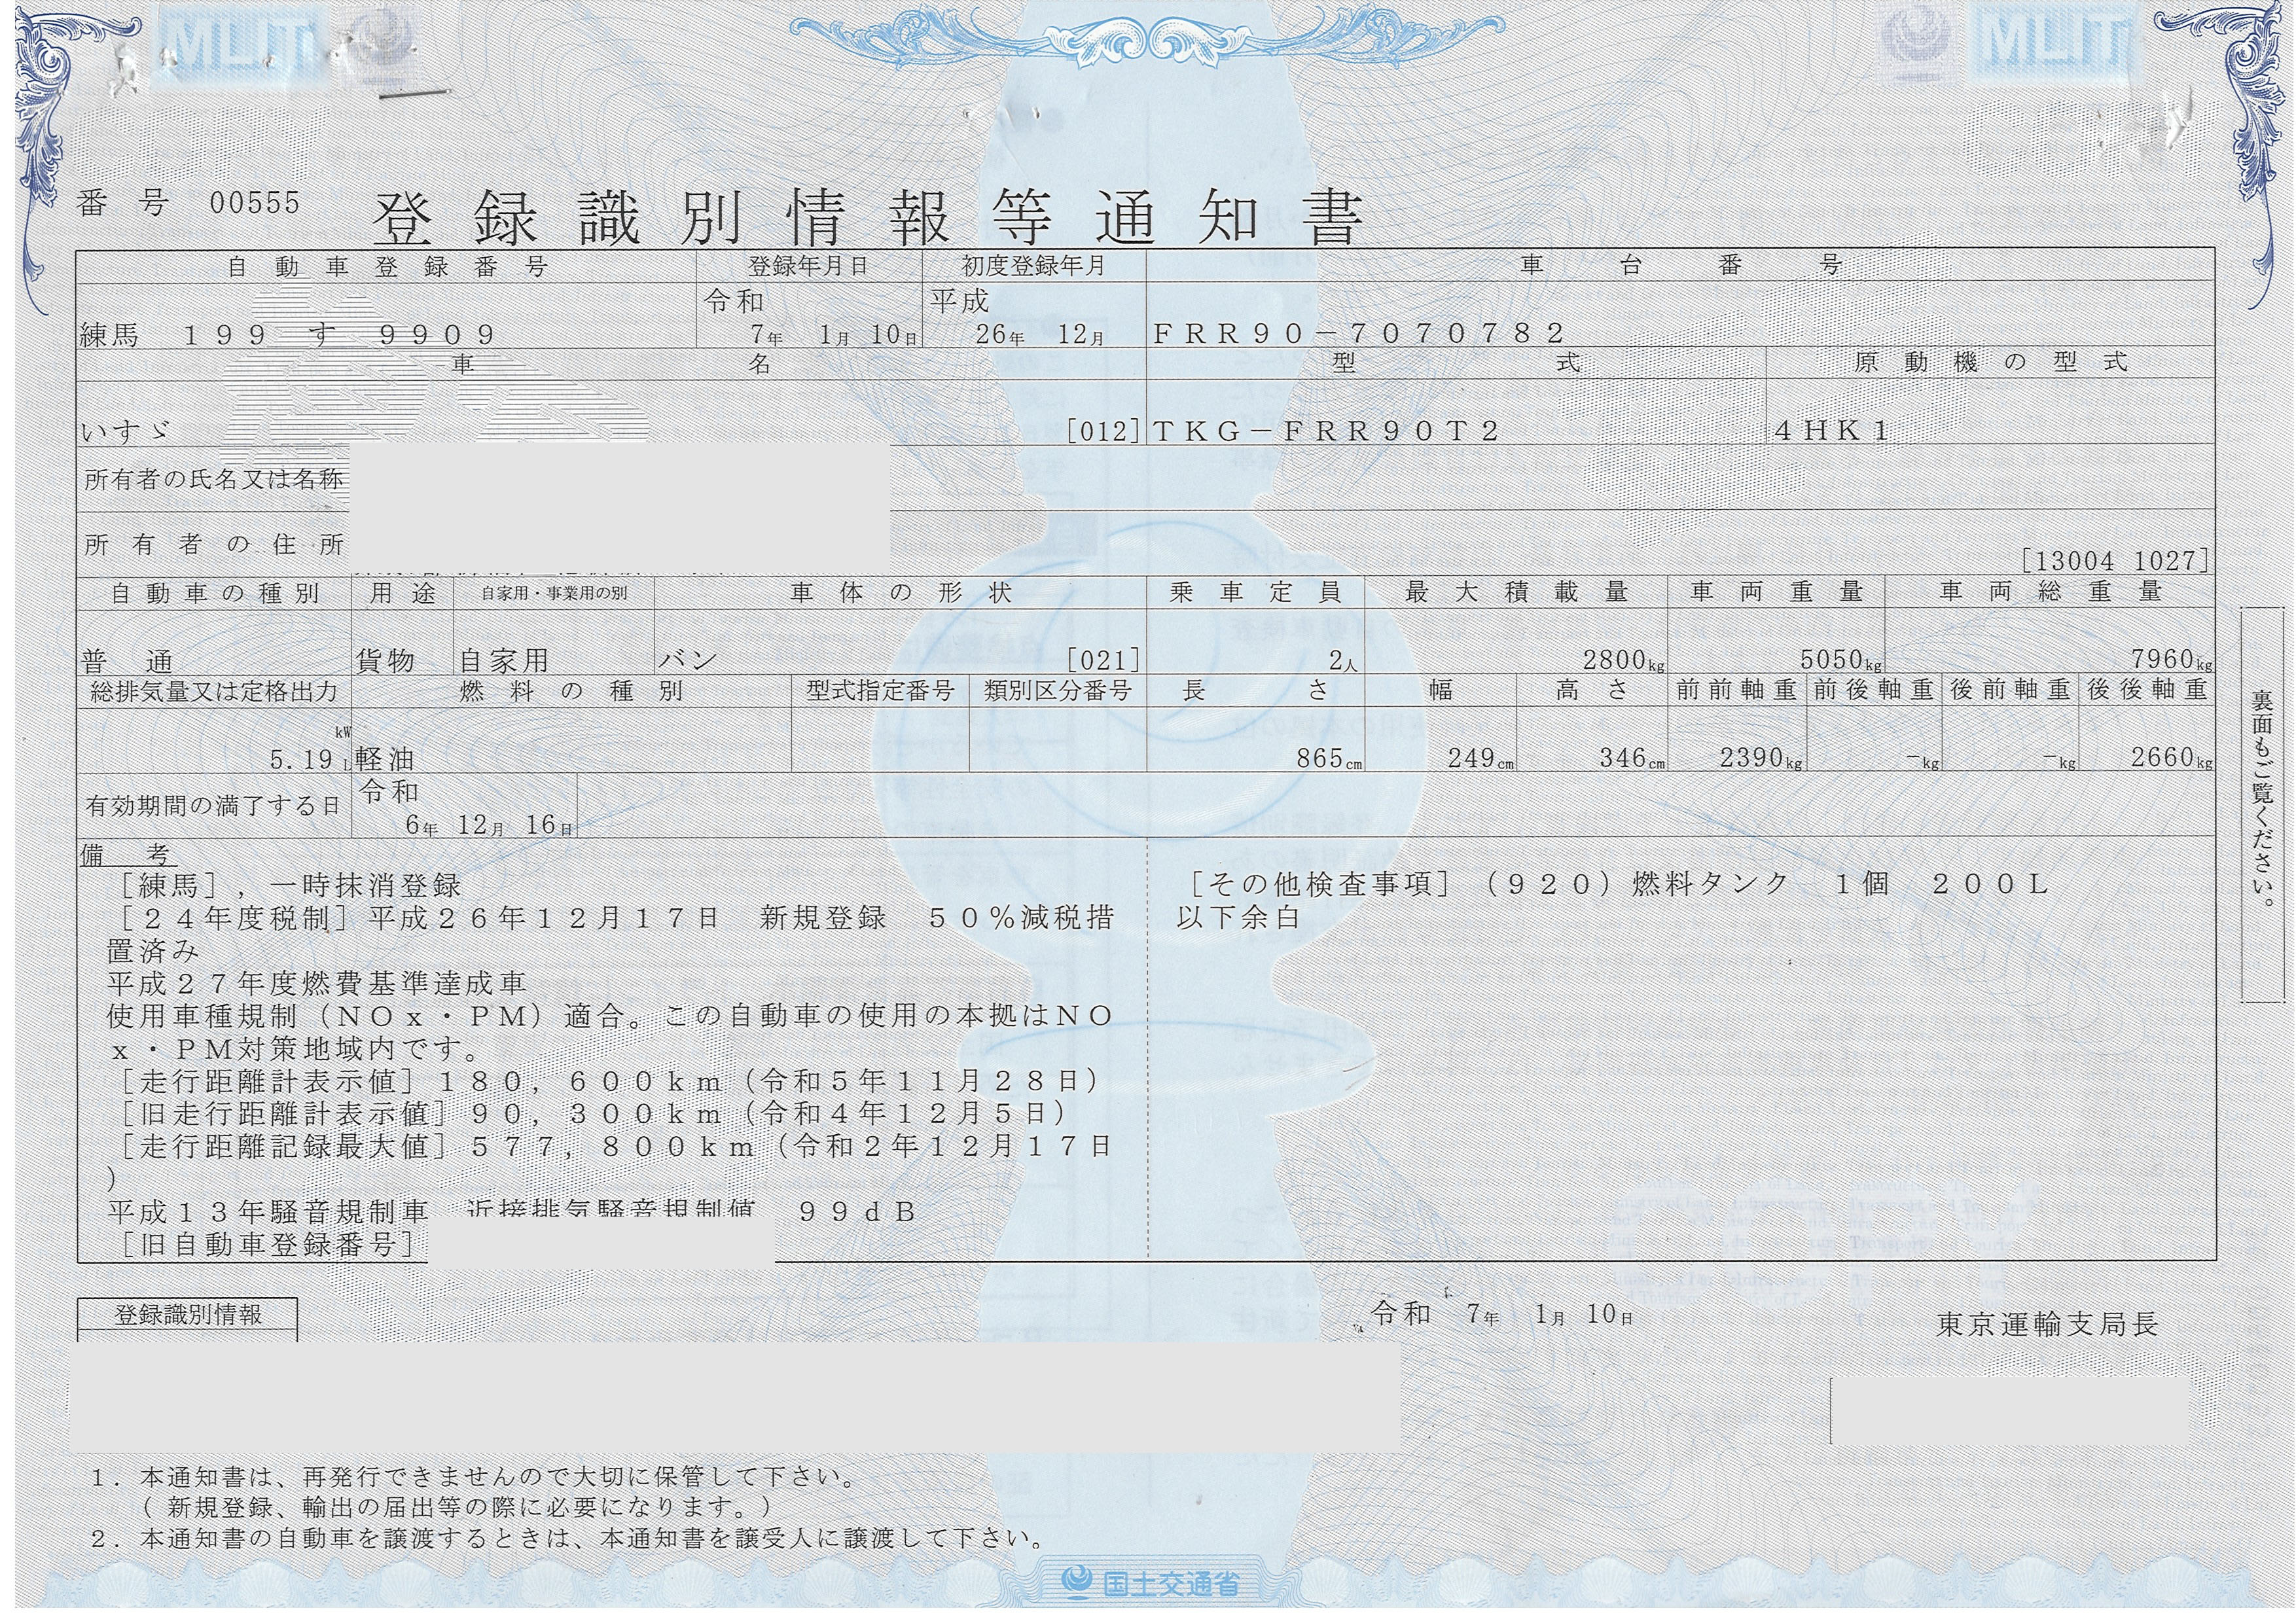Select the 登録識別情報 box label

pyautogui.click(x=188, y=1314)
